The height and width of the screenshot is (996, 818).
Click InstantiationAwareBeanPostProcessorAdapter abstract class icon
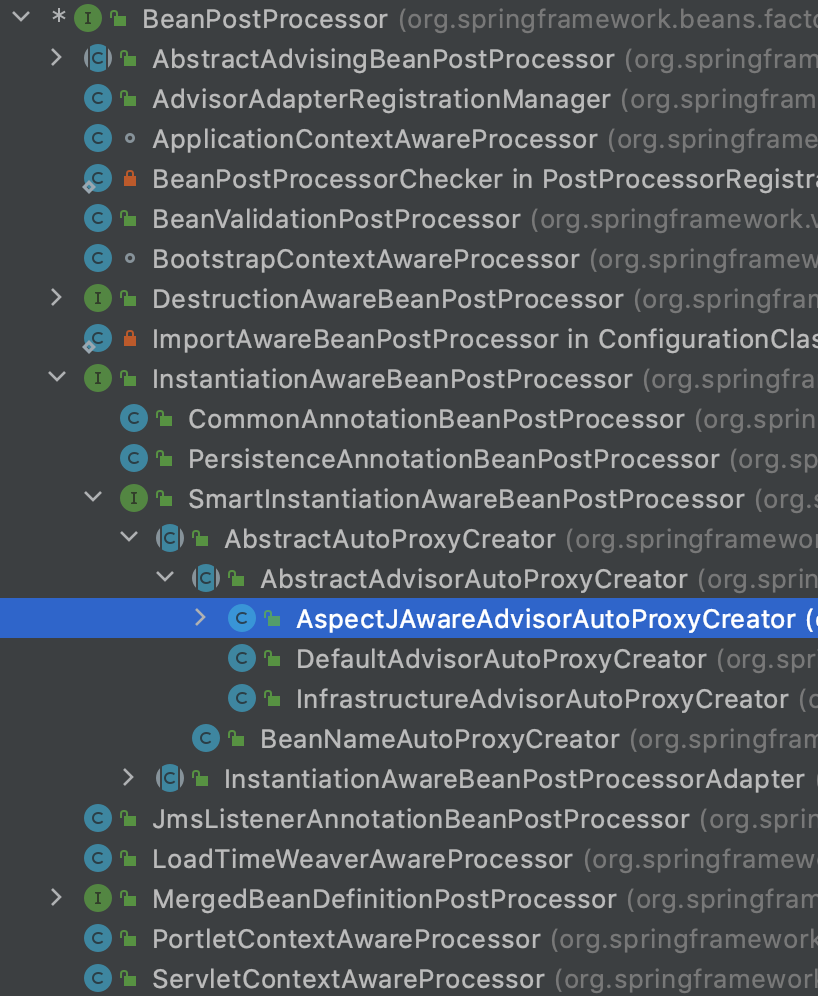point(170,779)
